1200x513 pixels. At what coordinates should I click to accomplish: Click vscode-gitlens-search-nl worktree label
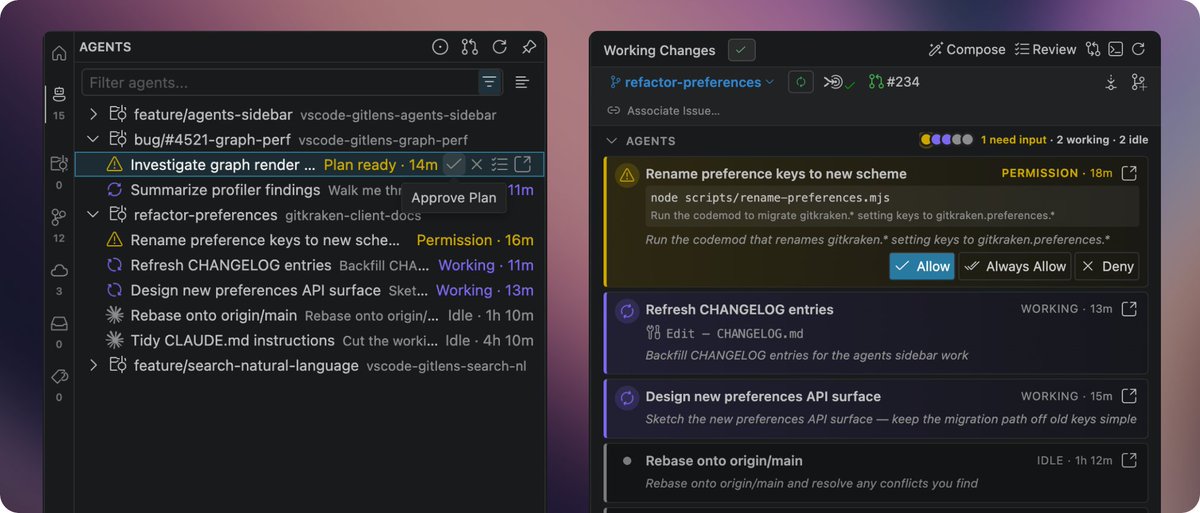pyautogui.click(x=446, y=366)
